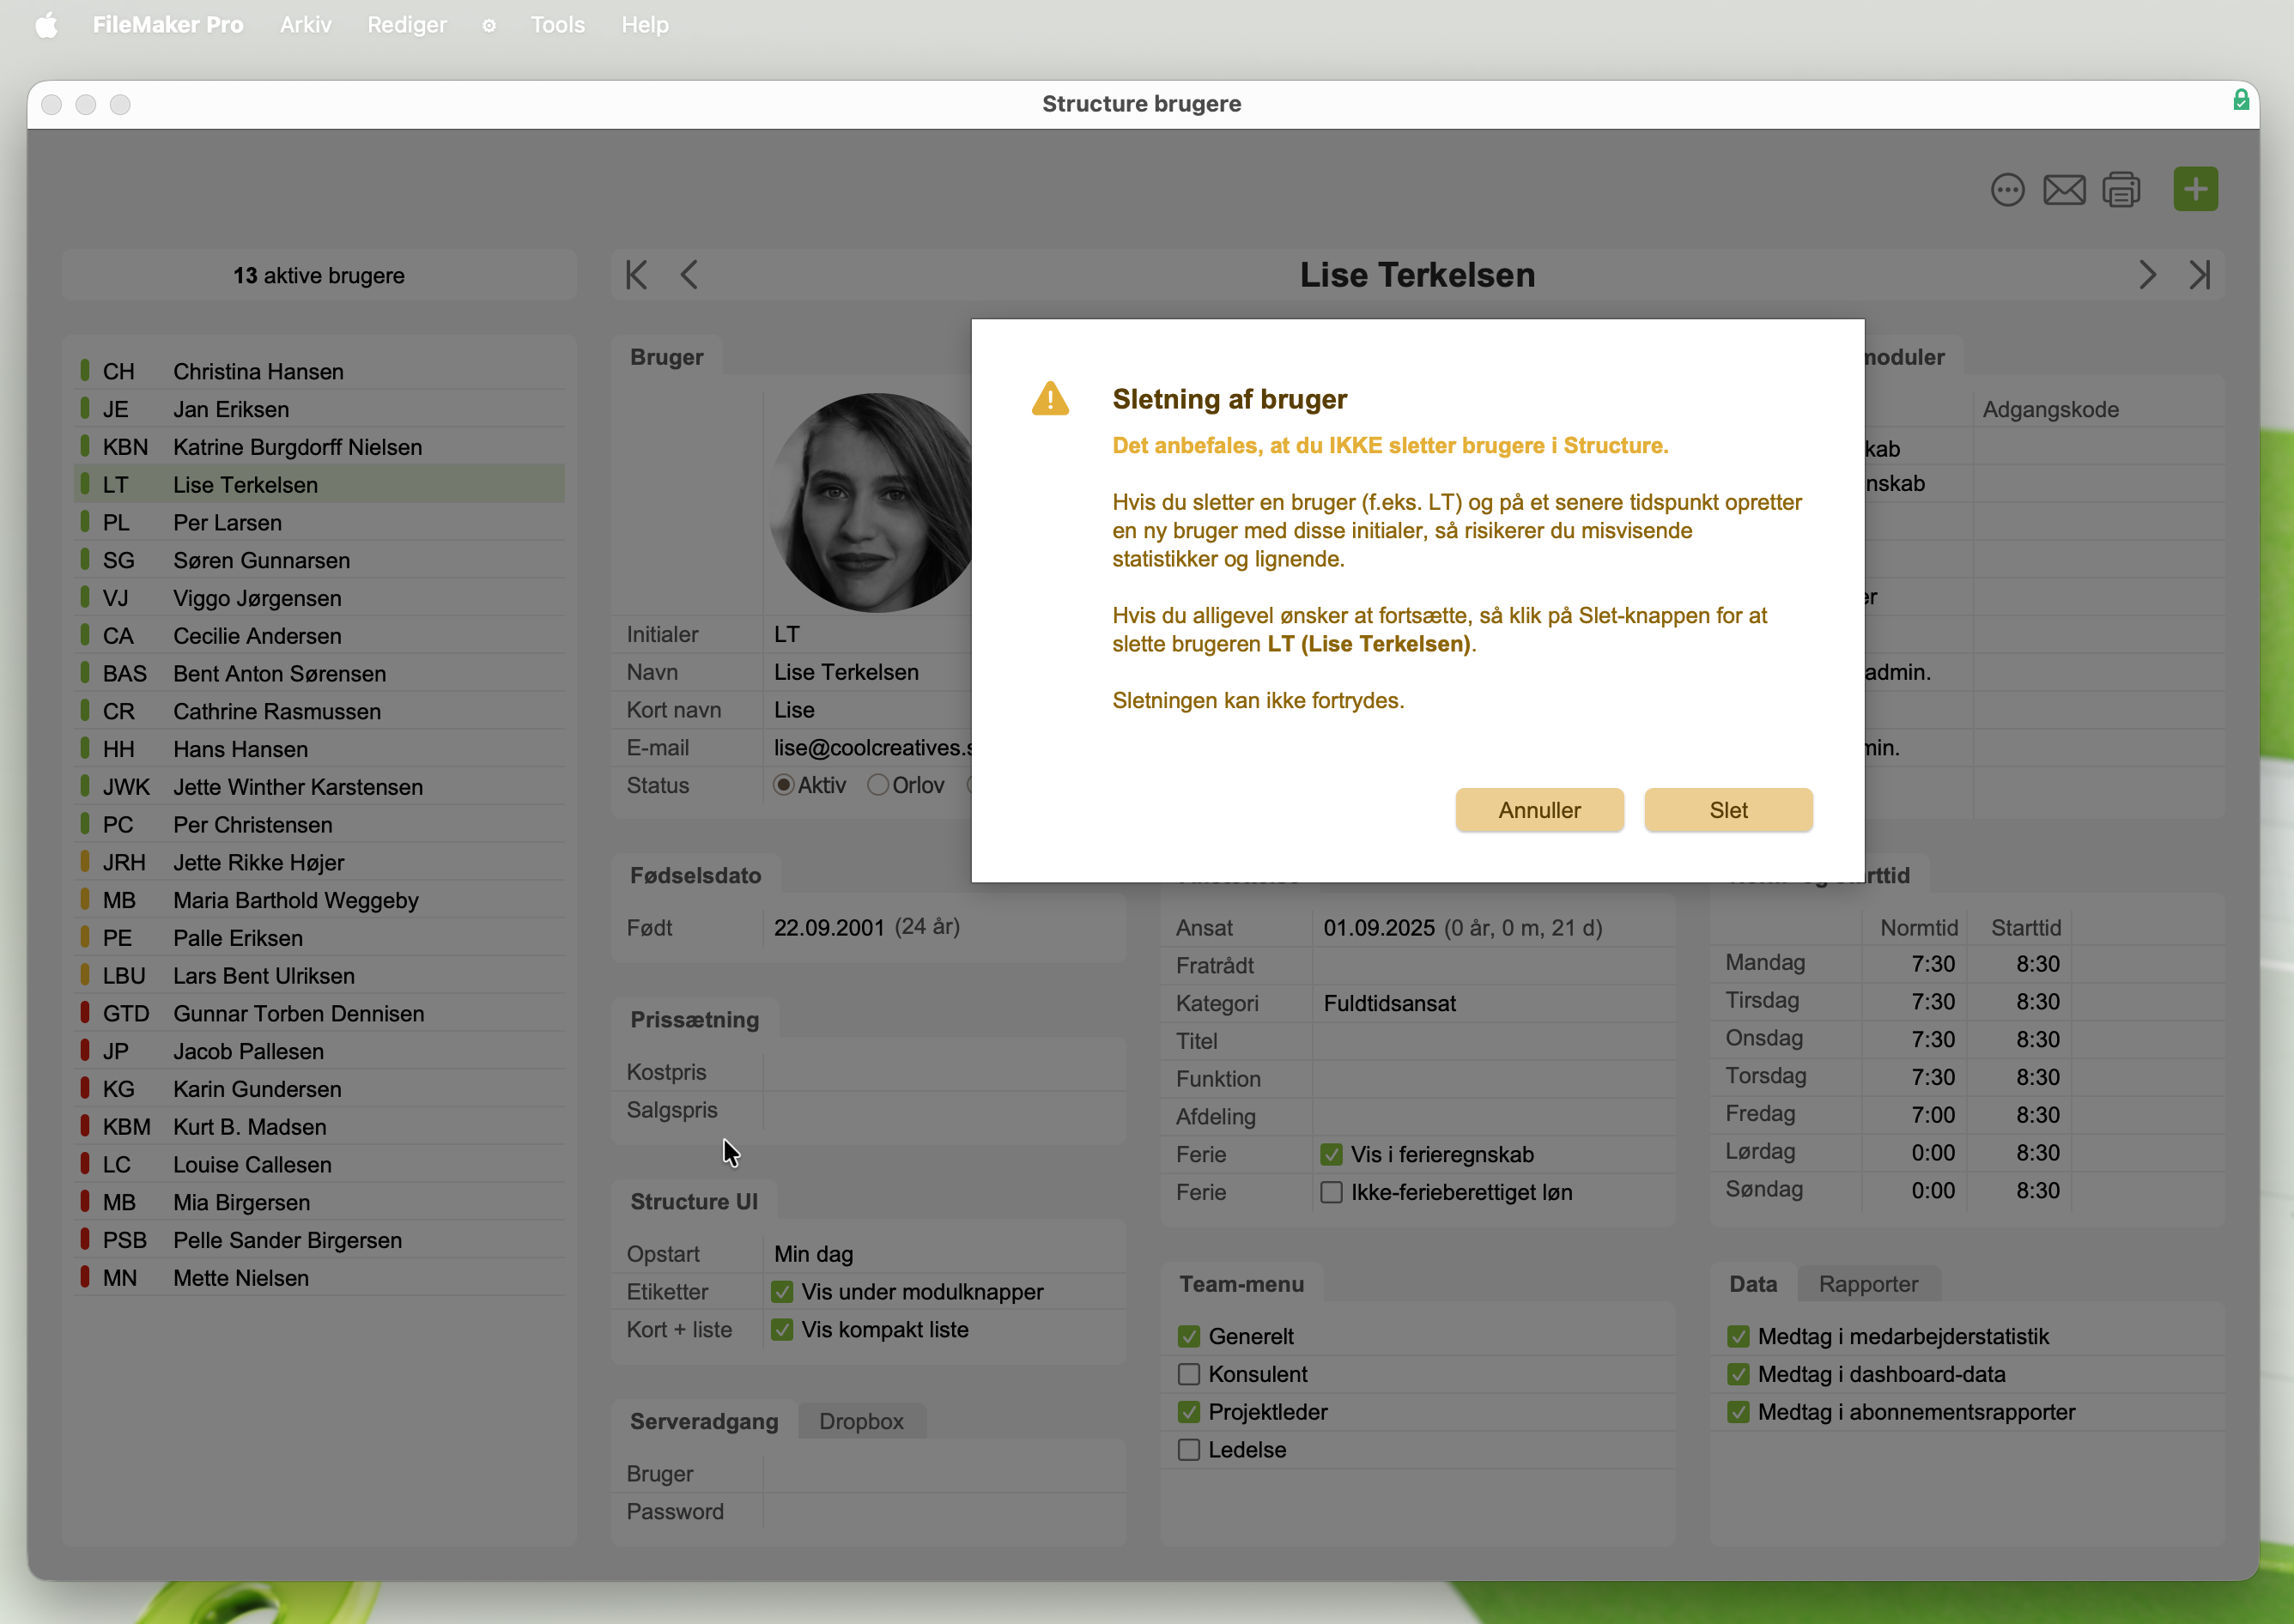The height and width of the screenshot is (1624, 2294).
Task: Switch to the Rapporter tab
Action: [1867, 1284]
